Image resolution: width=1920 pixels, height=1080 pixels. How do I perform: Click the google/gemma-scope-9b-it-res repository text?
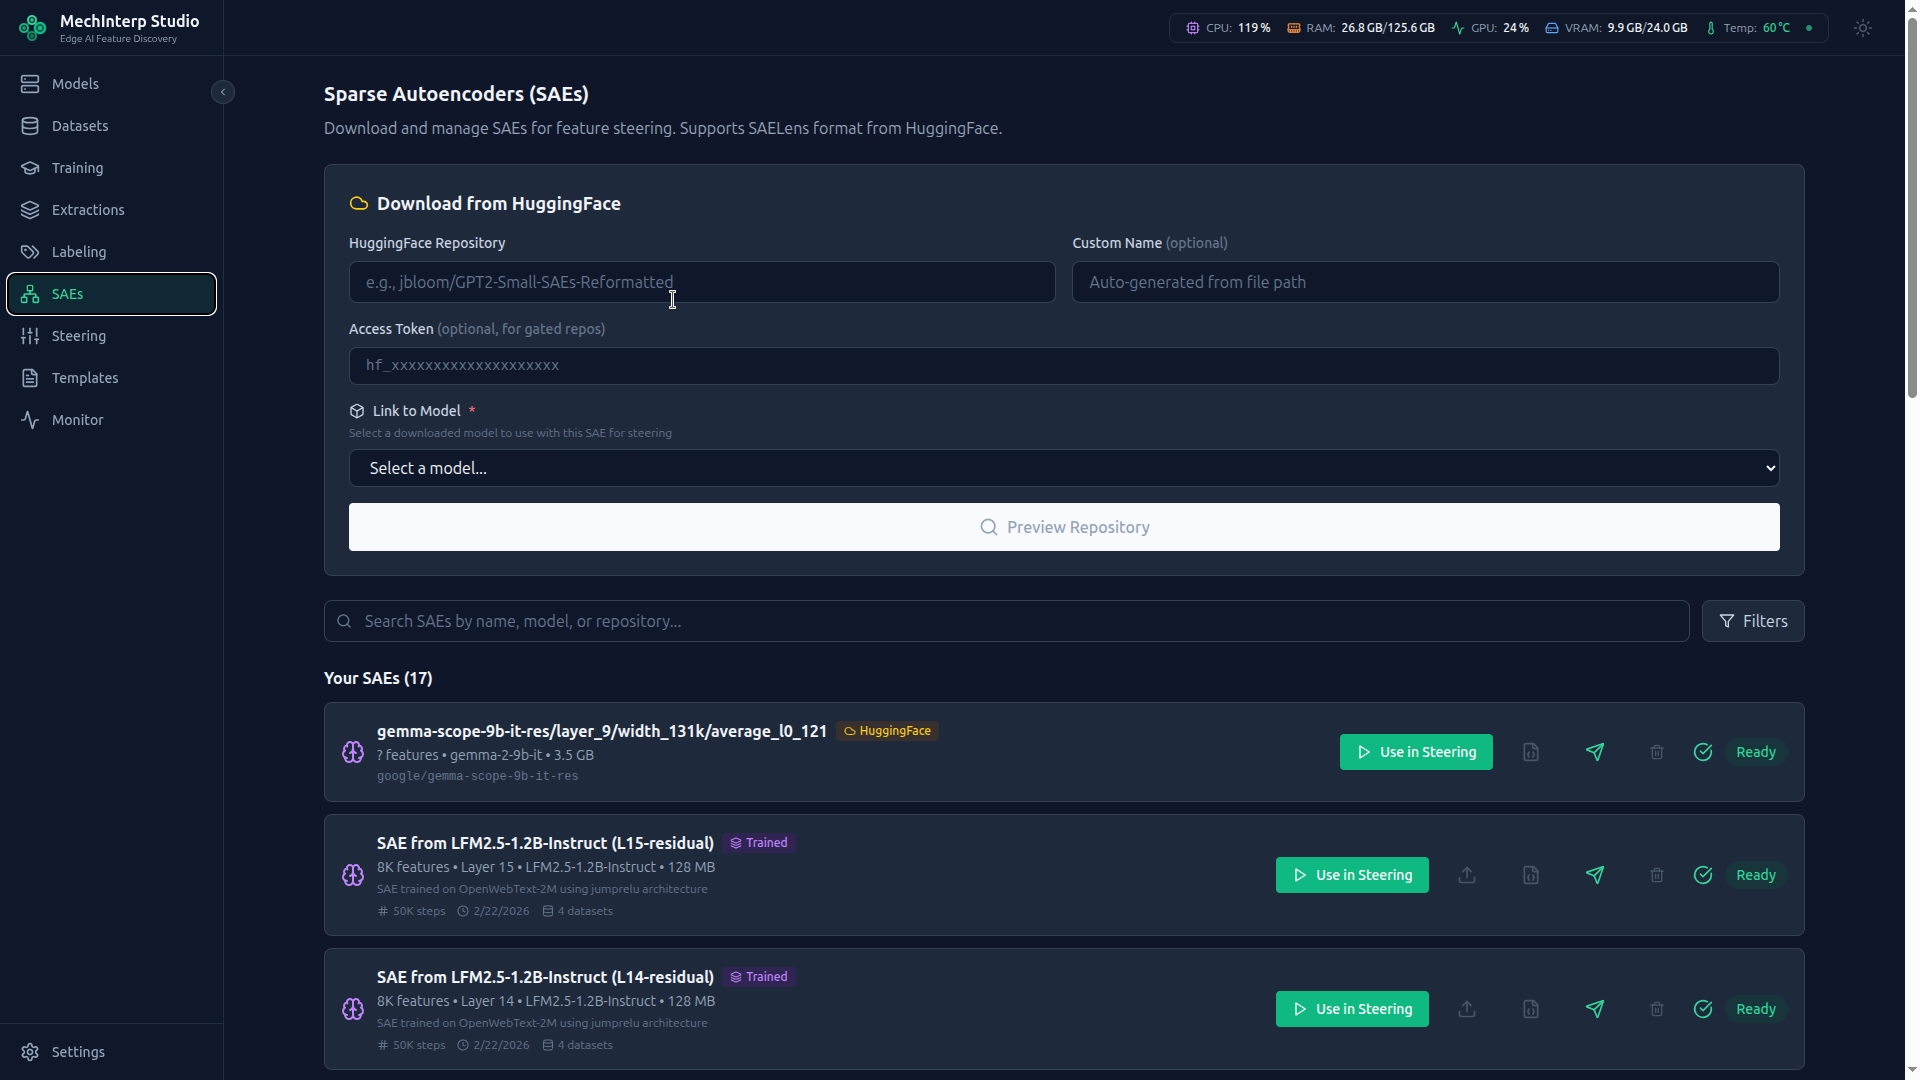point(477,776)
